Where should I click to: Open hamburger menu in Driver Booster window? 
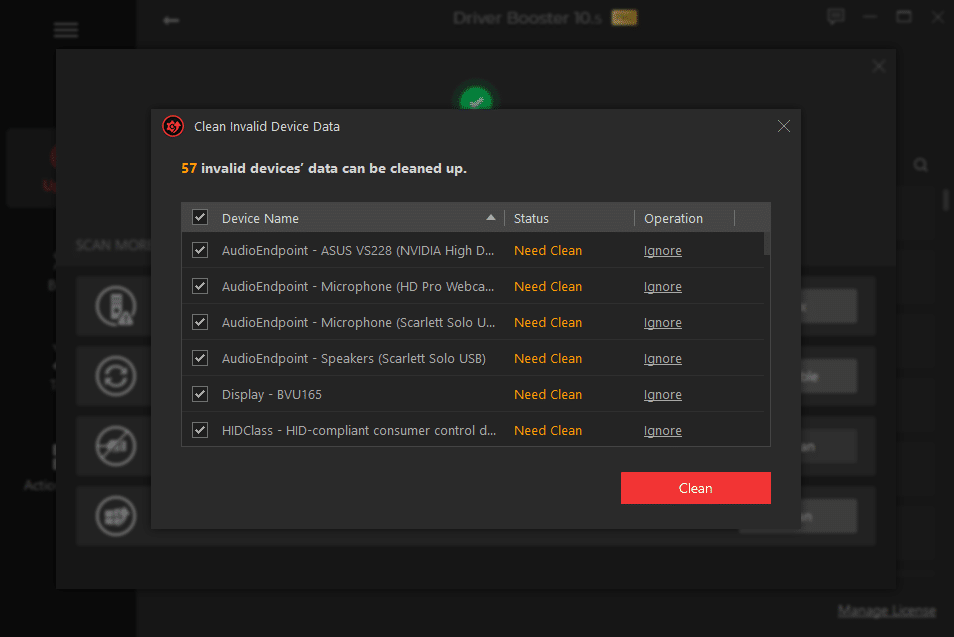coord(66,30)
